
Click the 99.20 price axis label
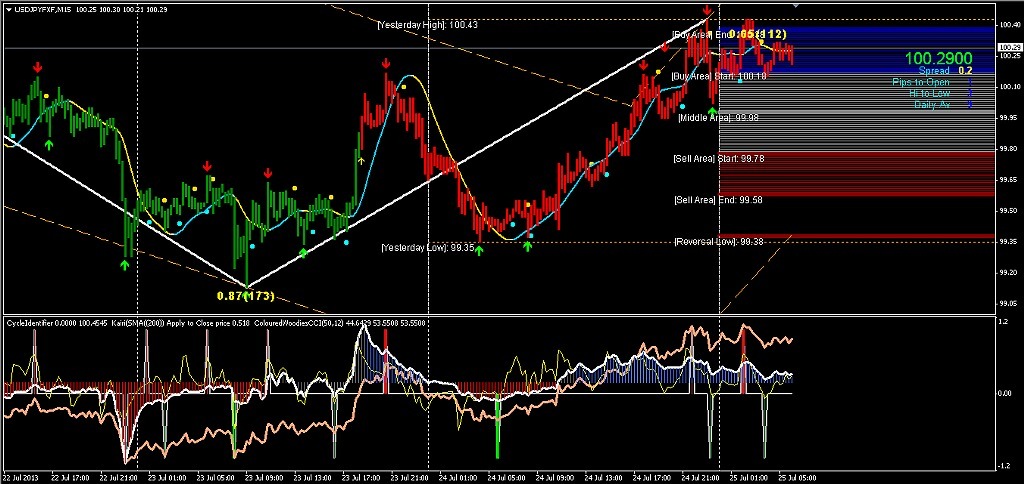click(1008, 272)
